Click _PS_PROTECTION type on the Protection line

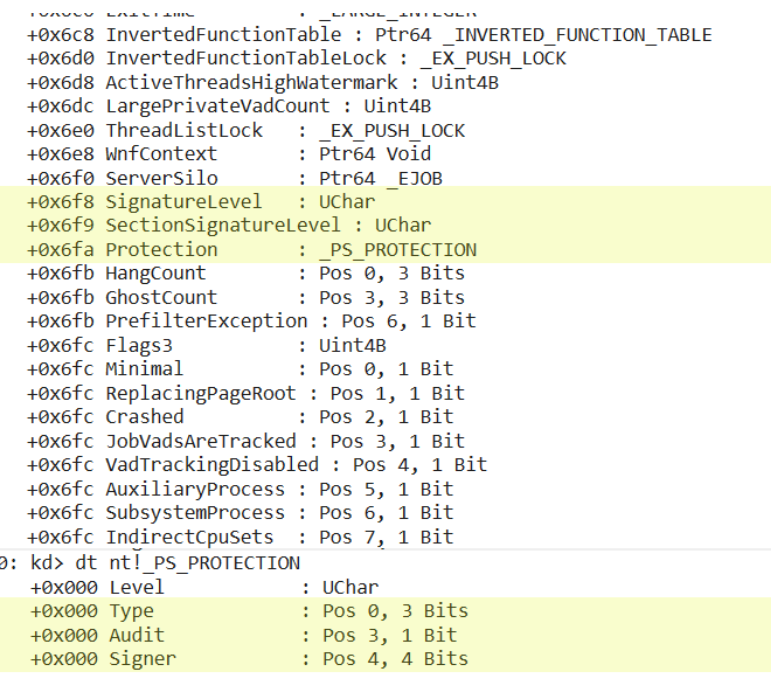[397, 250]
